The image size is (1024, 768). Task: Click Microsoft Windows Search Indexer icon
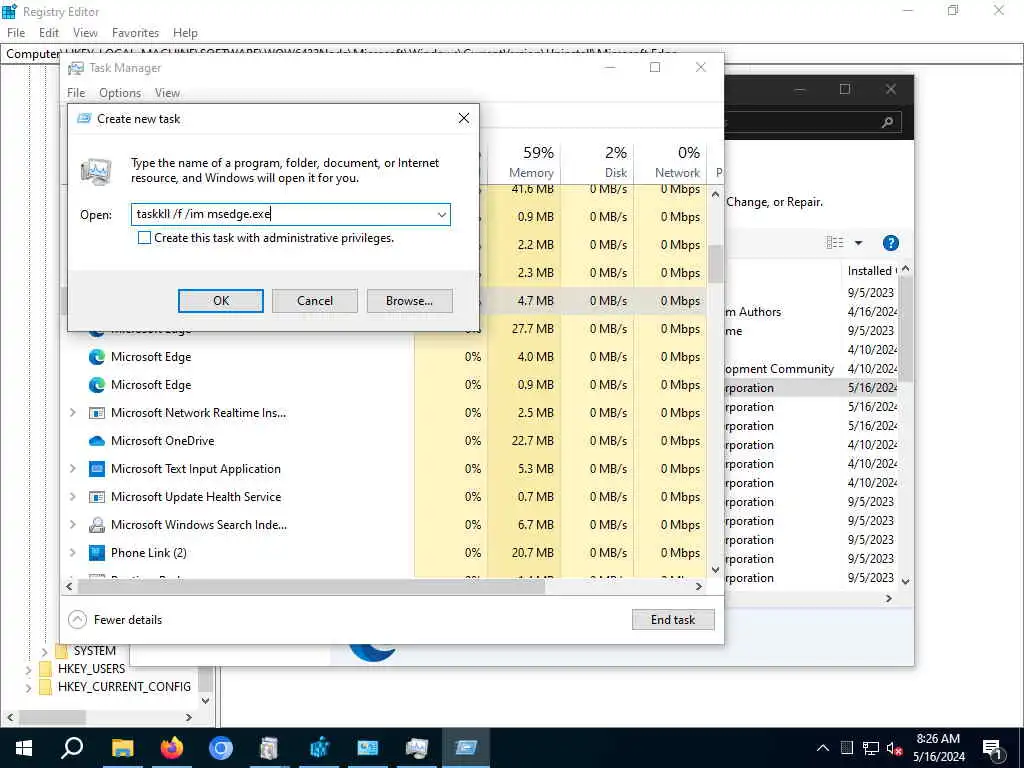point(97,525)
